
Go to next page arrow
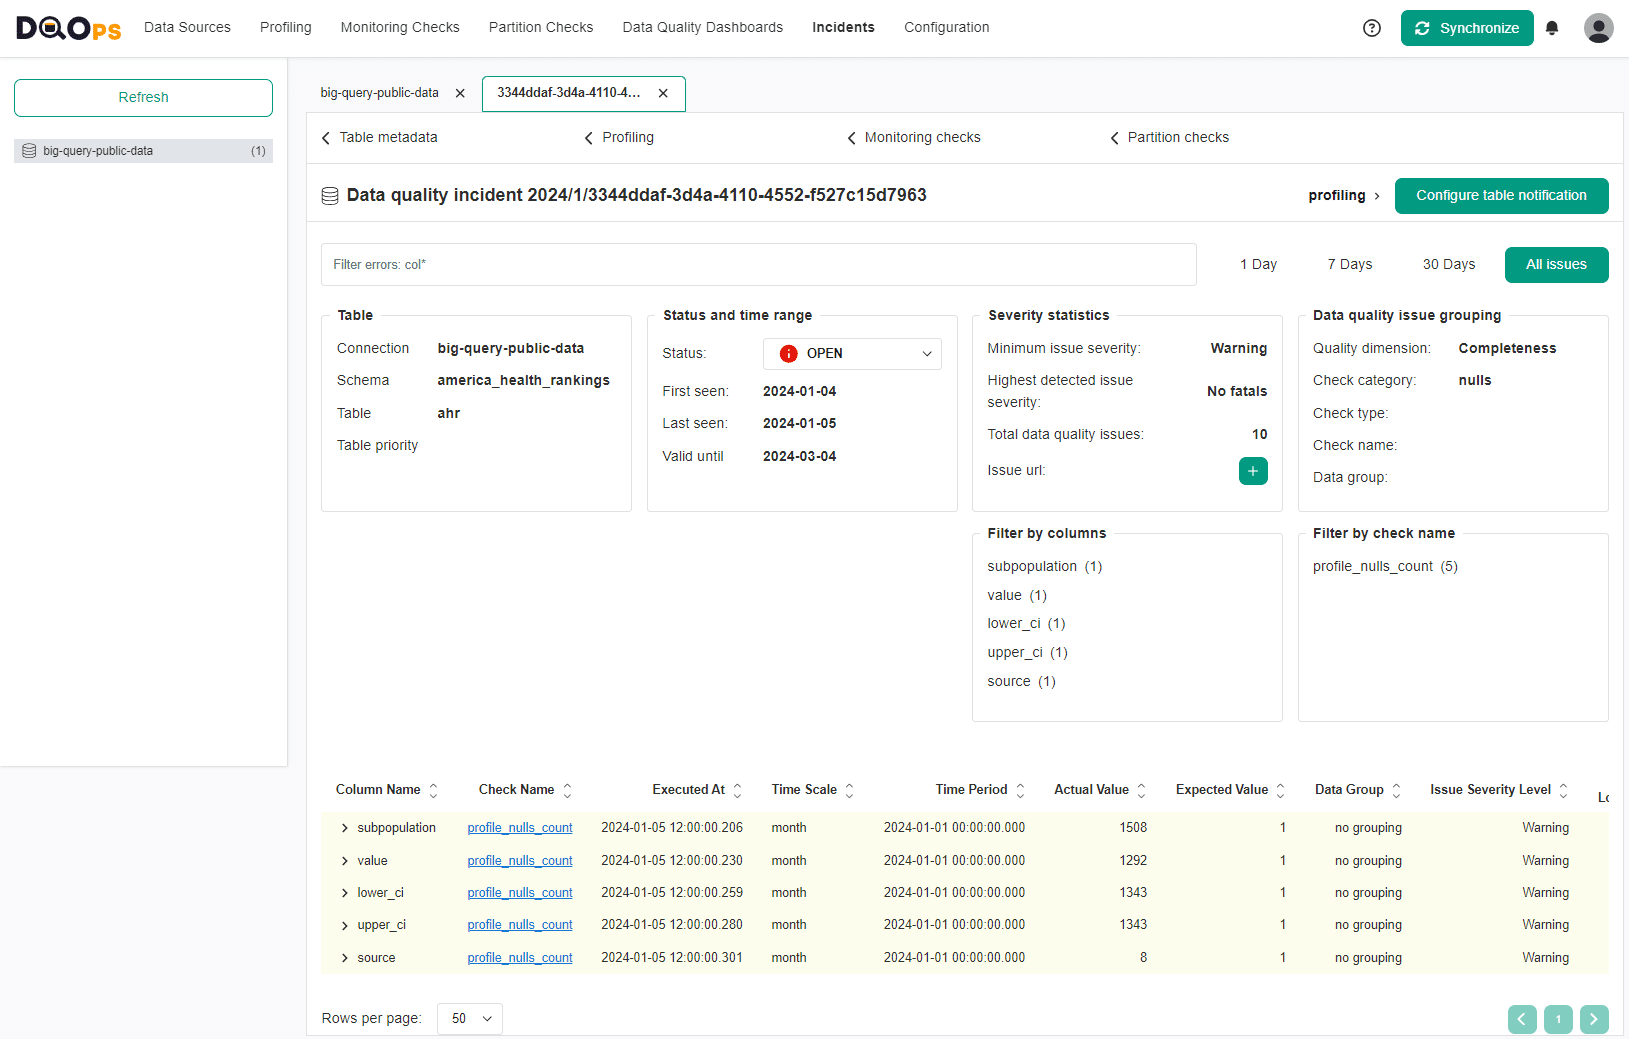[x=1594, y=1019]
